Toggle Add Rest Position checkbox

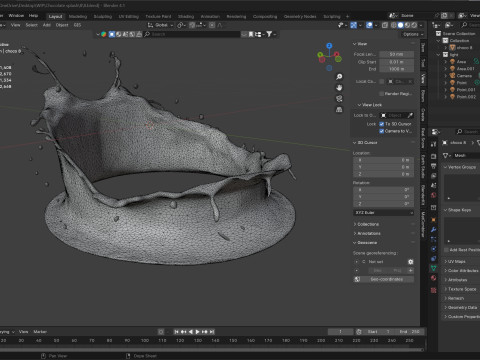pos(446,250)
